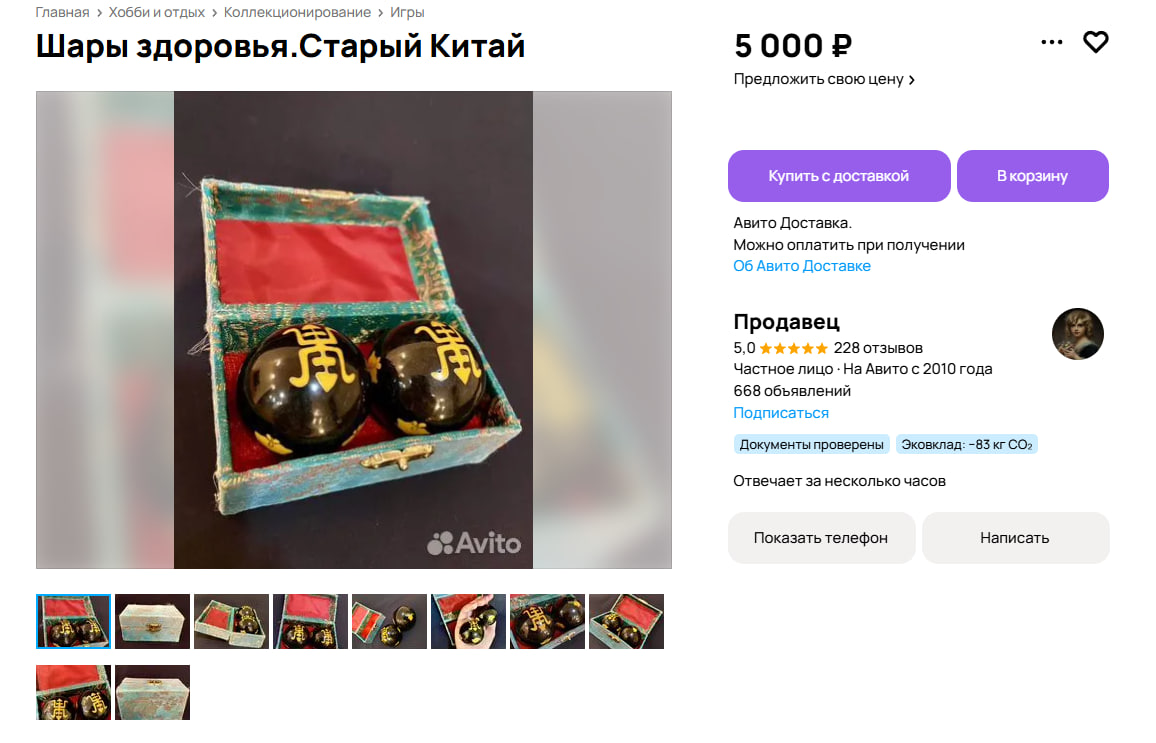This screenshot has width=1156, height=743.
Task: Open the main product photo
Action: 353,329
